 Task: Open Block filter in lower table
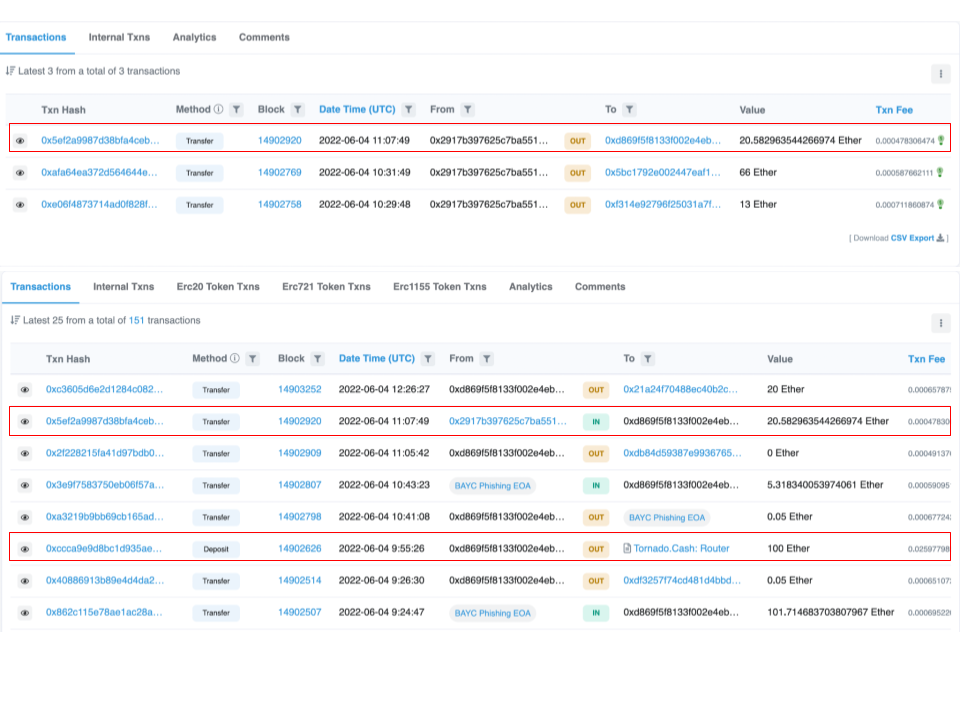(318, 359)
